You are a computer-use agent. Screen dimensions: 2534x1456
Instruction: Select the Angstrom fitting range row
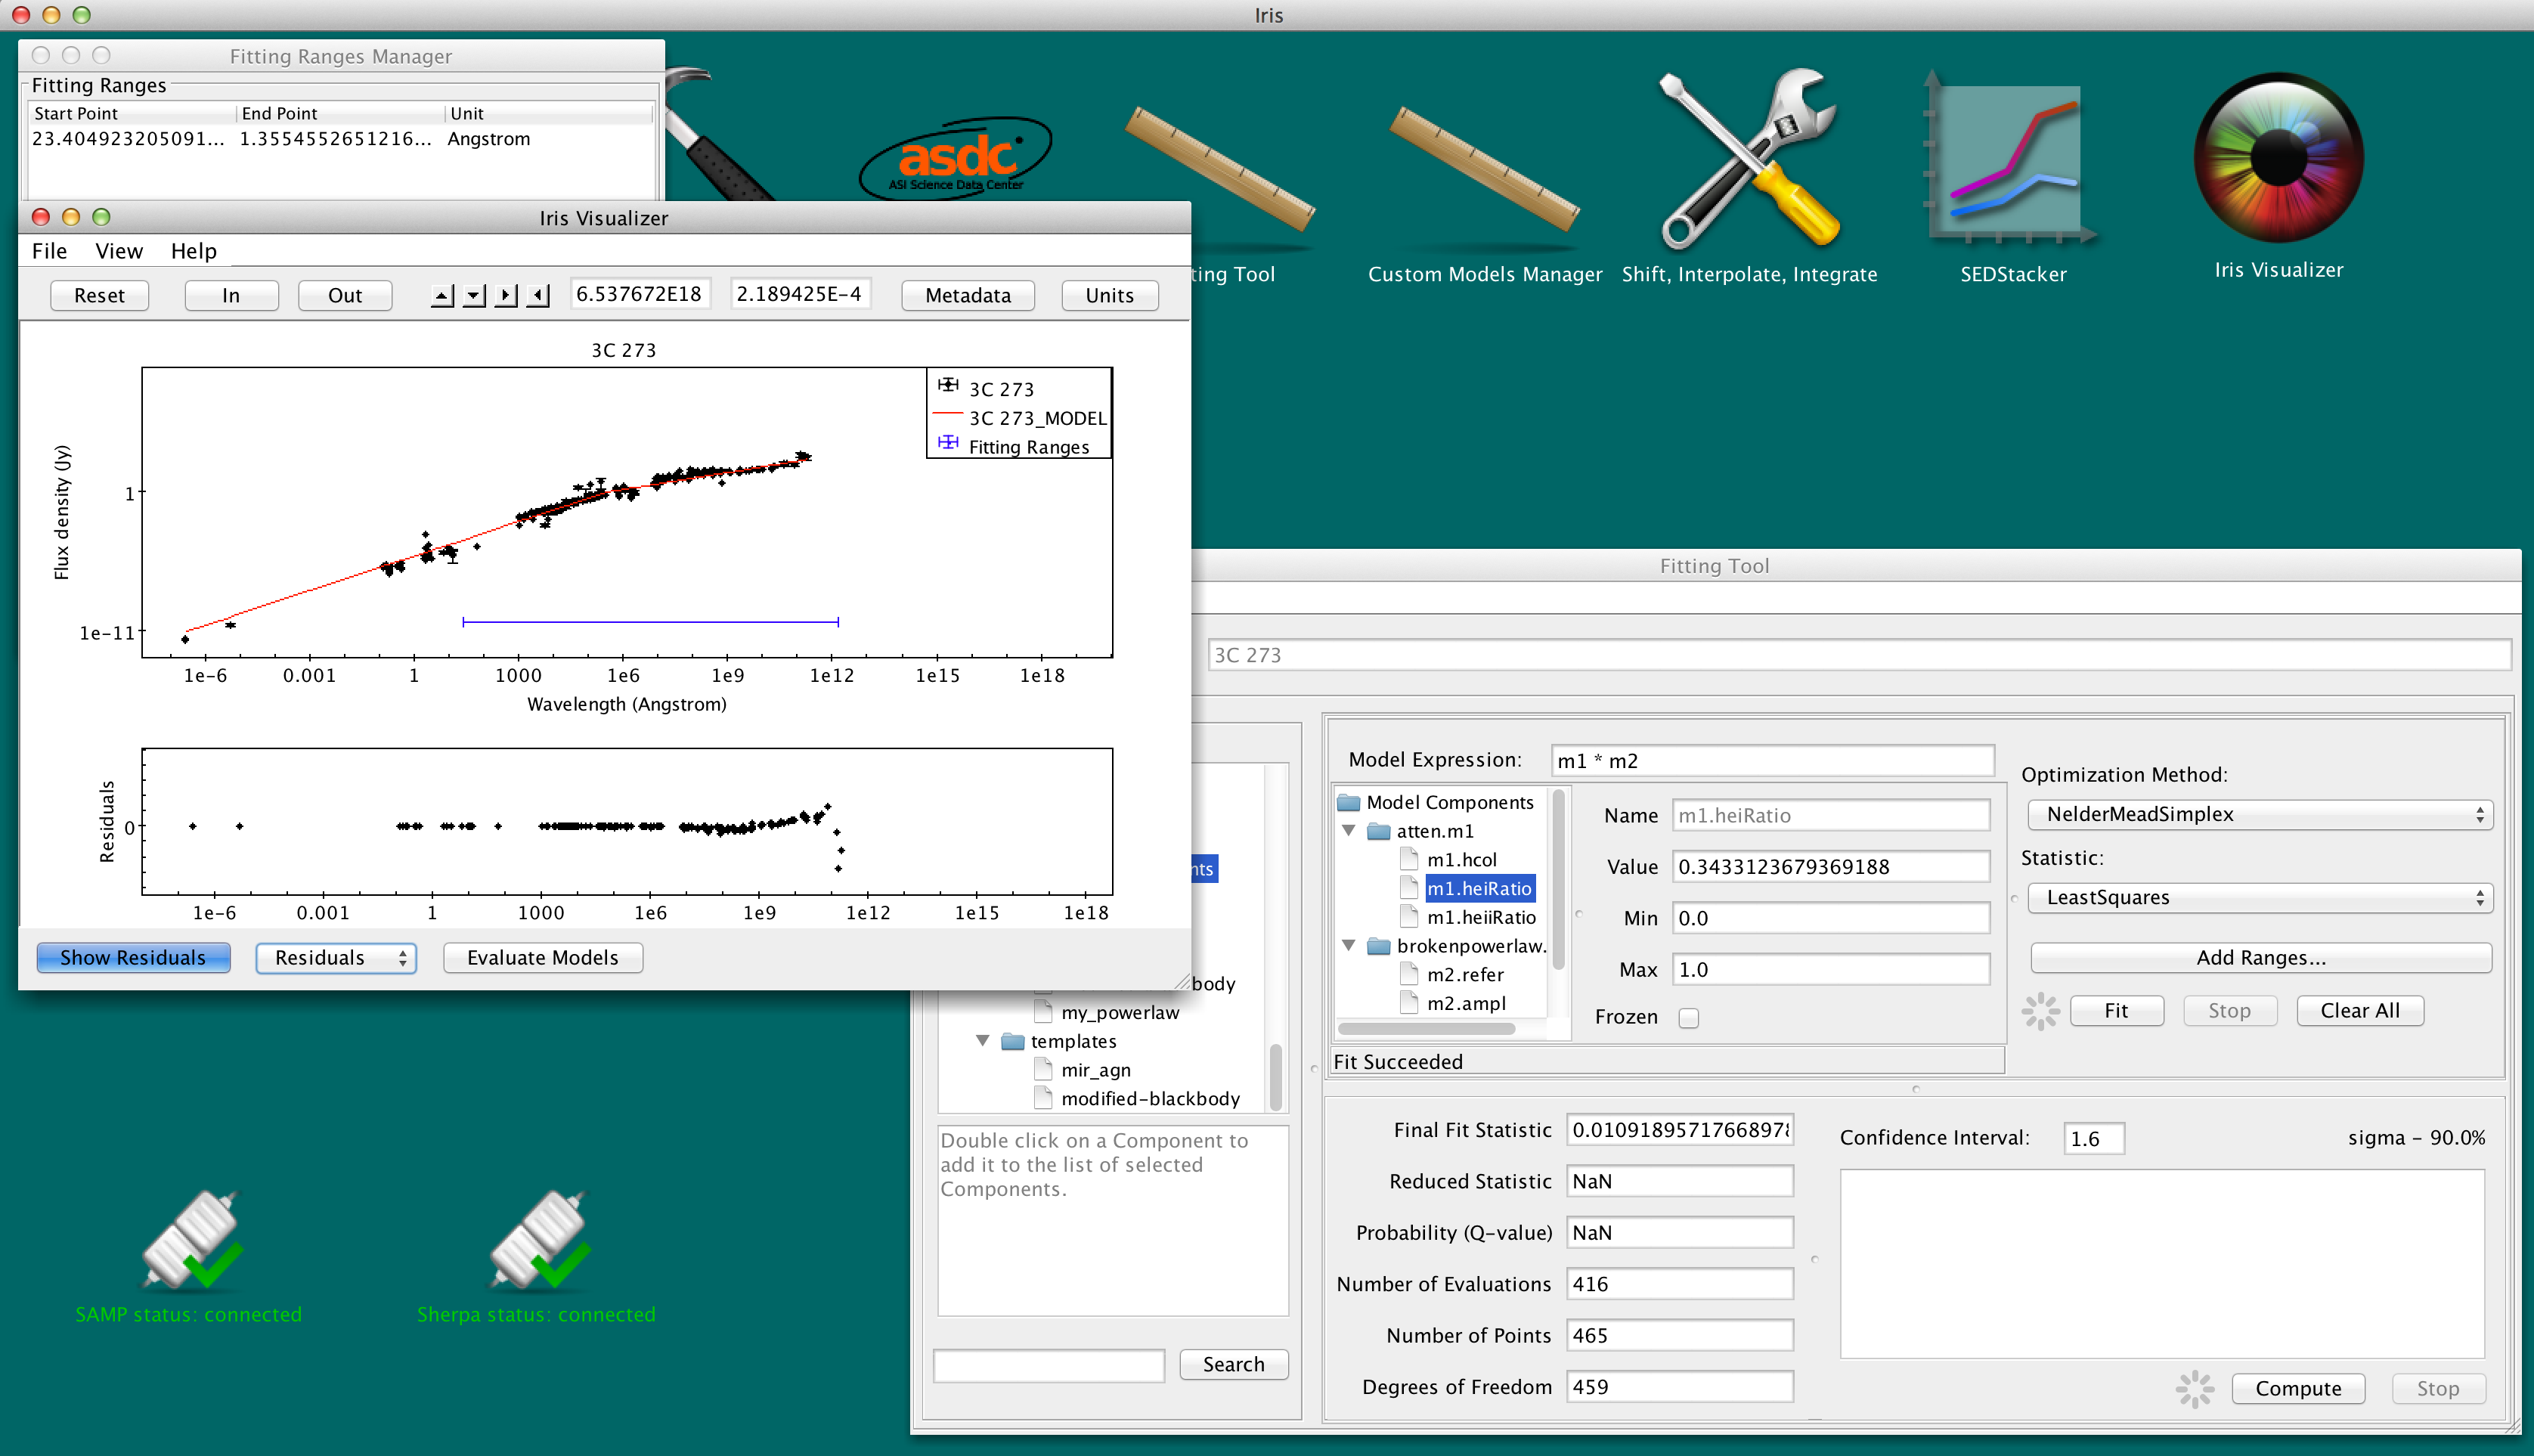[x=340, y=139]
